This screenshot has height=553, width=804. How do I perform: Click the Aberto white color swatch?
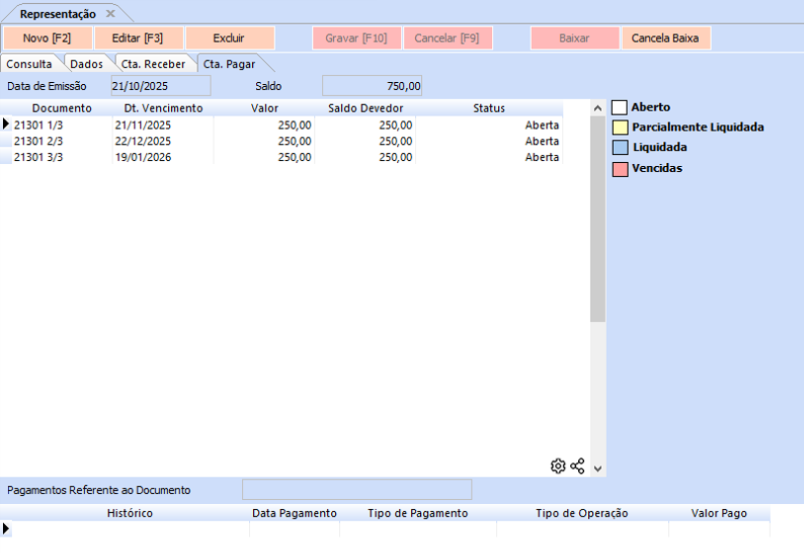pos(619,107)
